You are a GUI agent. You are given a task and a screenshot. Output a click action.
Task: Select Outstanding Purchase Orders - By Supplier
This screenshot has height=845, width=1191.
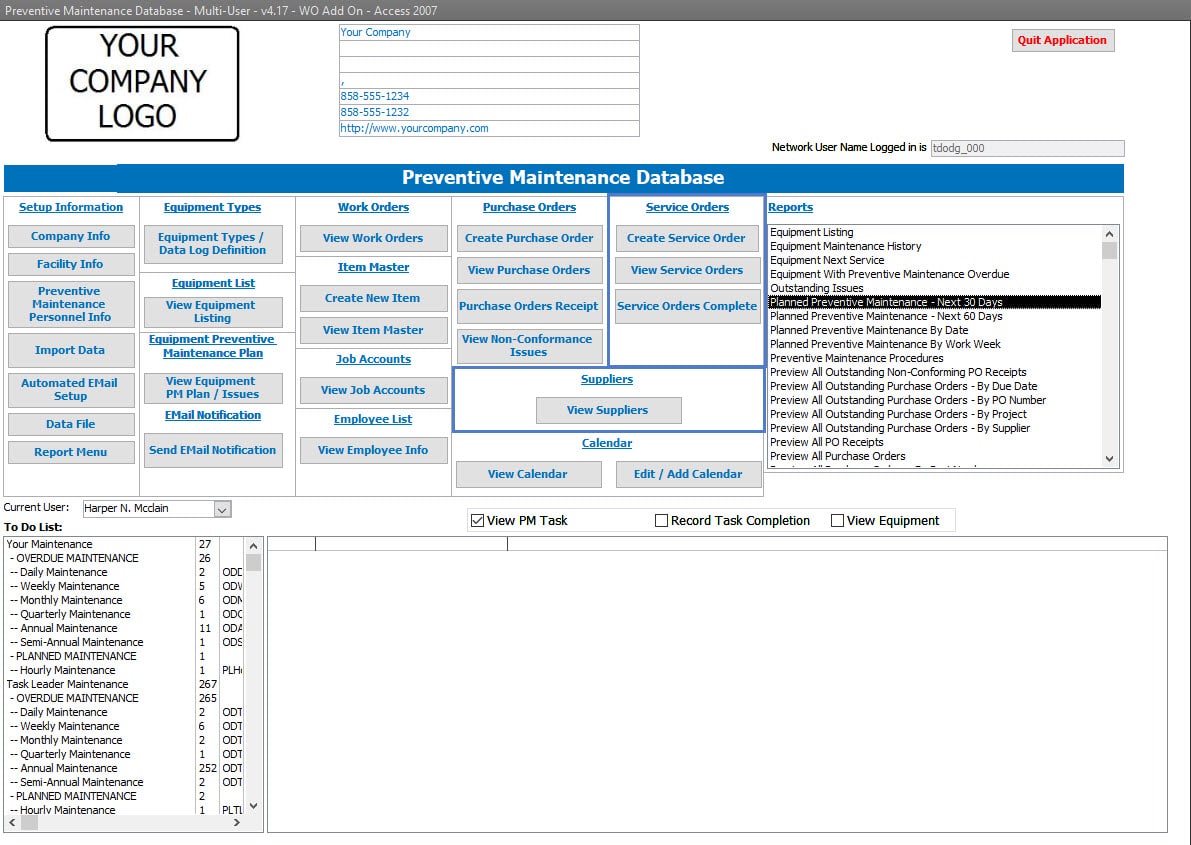[x=934, y=429]
